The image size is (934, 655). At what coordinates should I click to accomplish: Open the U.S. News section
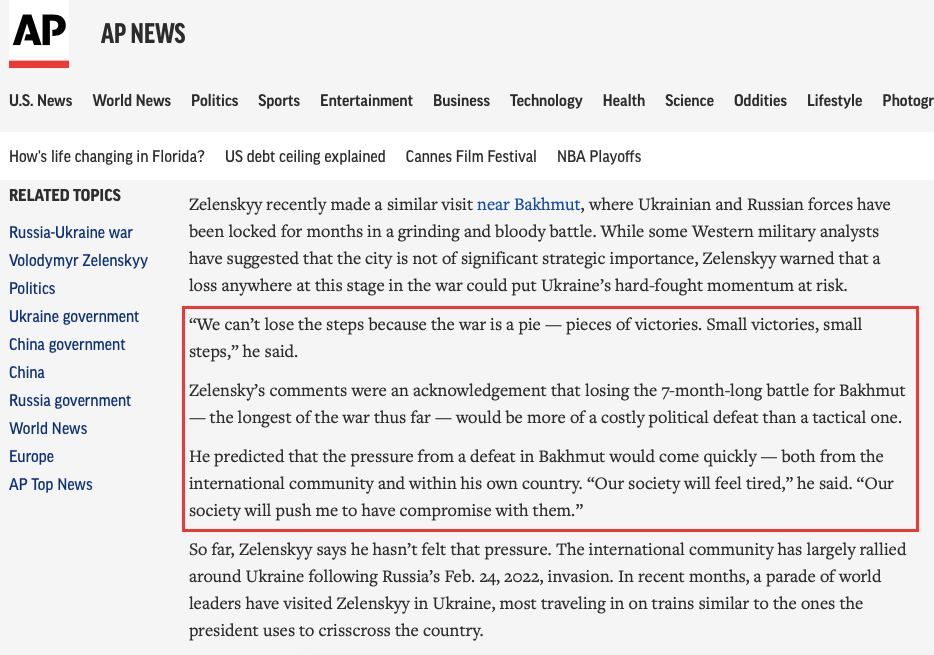coord(41,101)
